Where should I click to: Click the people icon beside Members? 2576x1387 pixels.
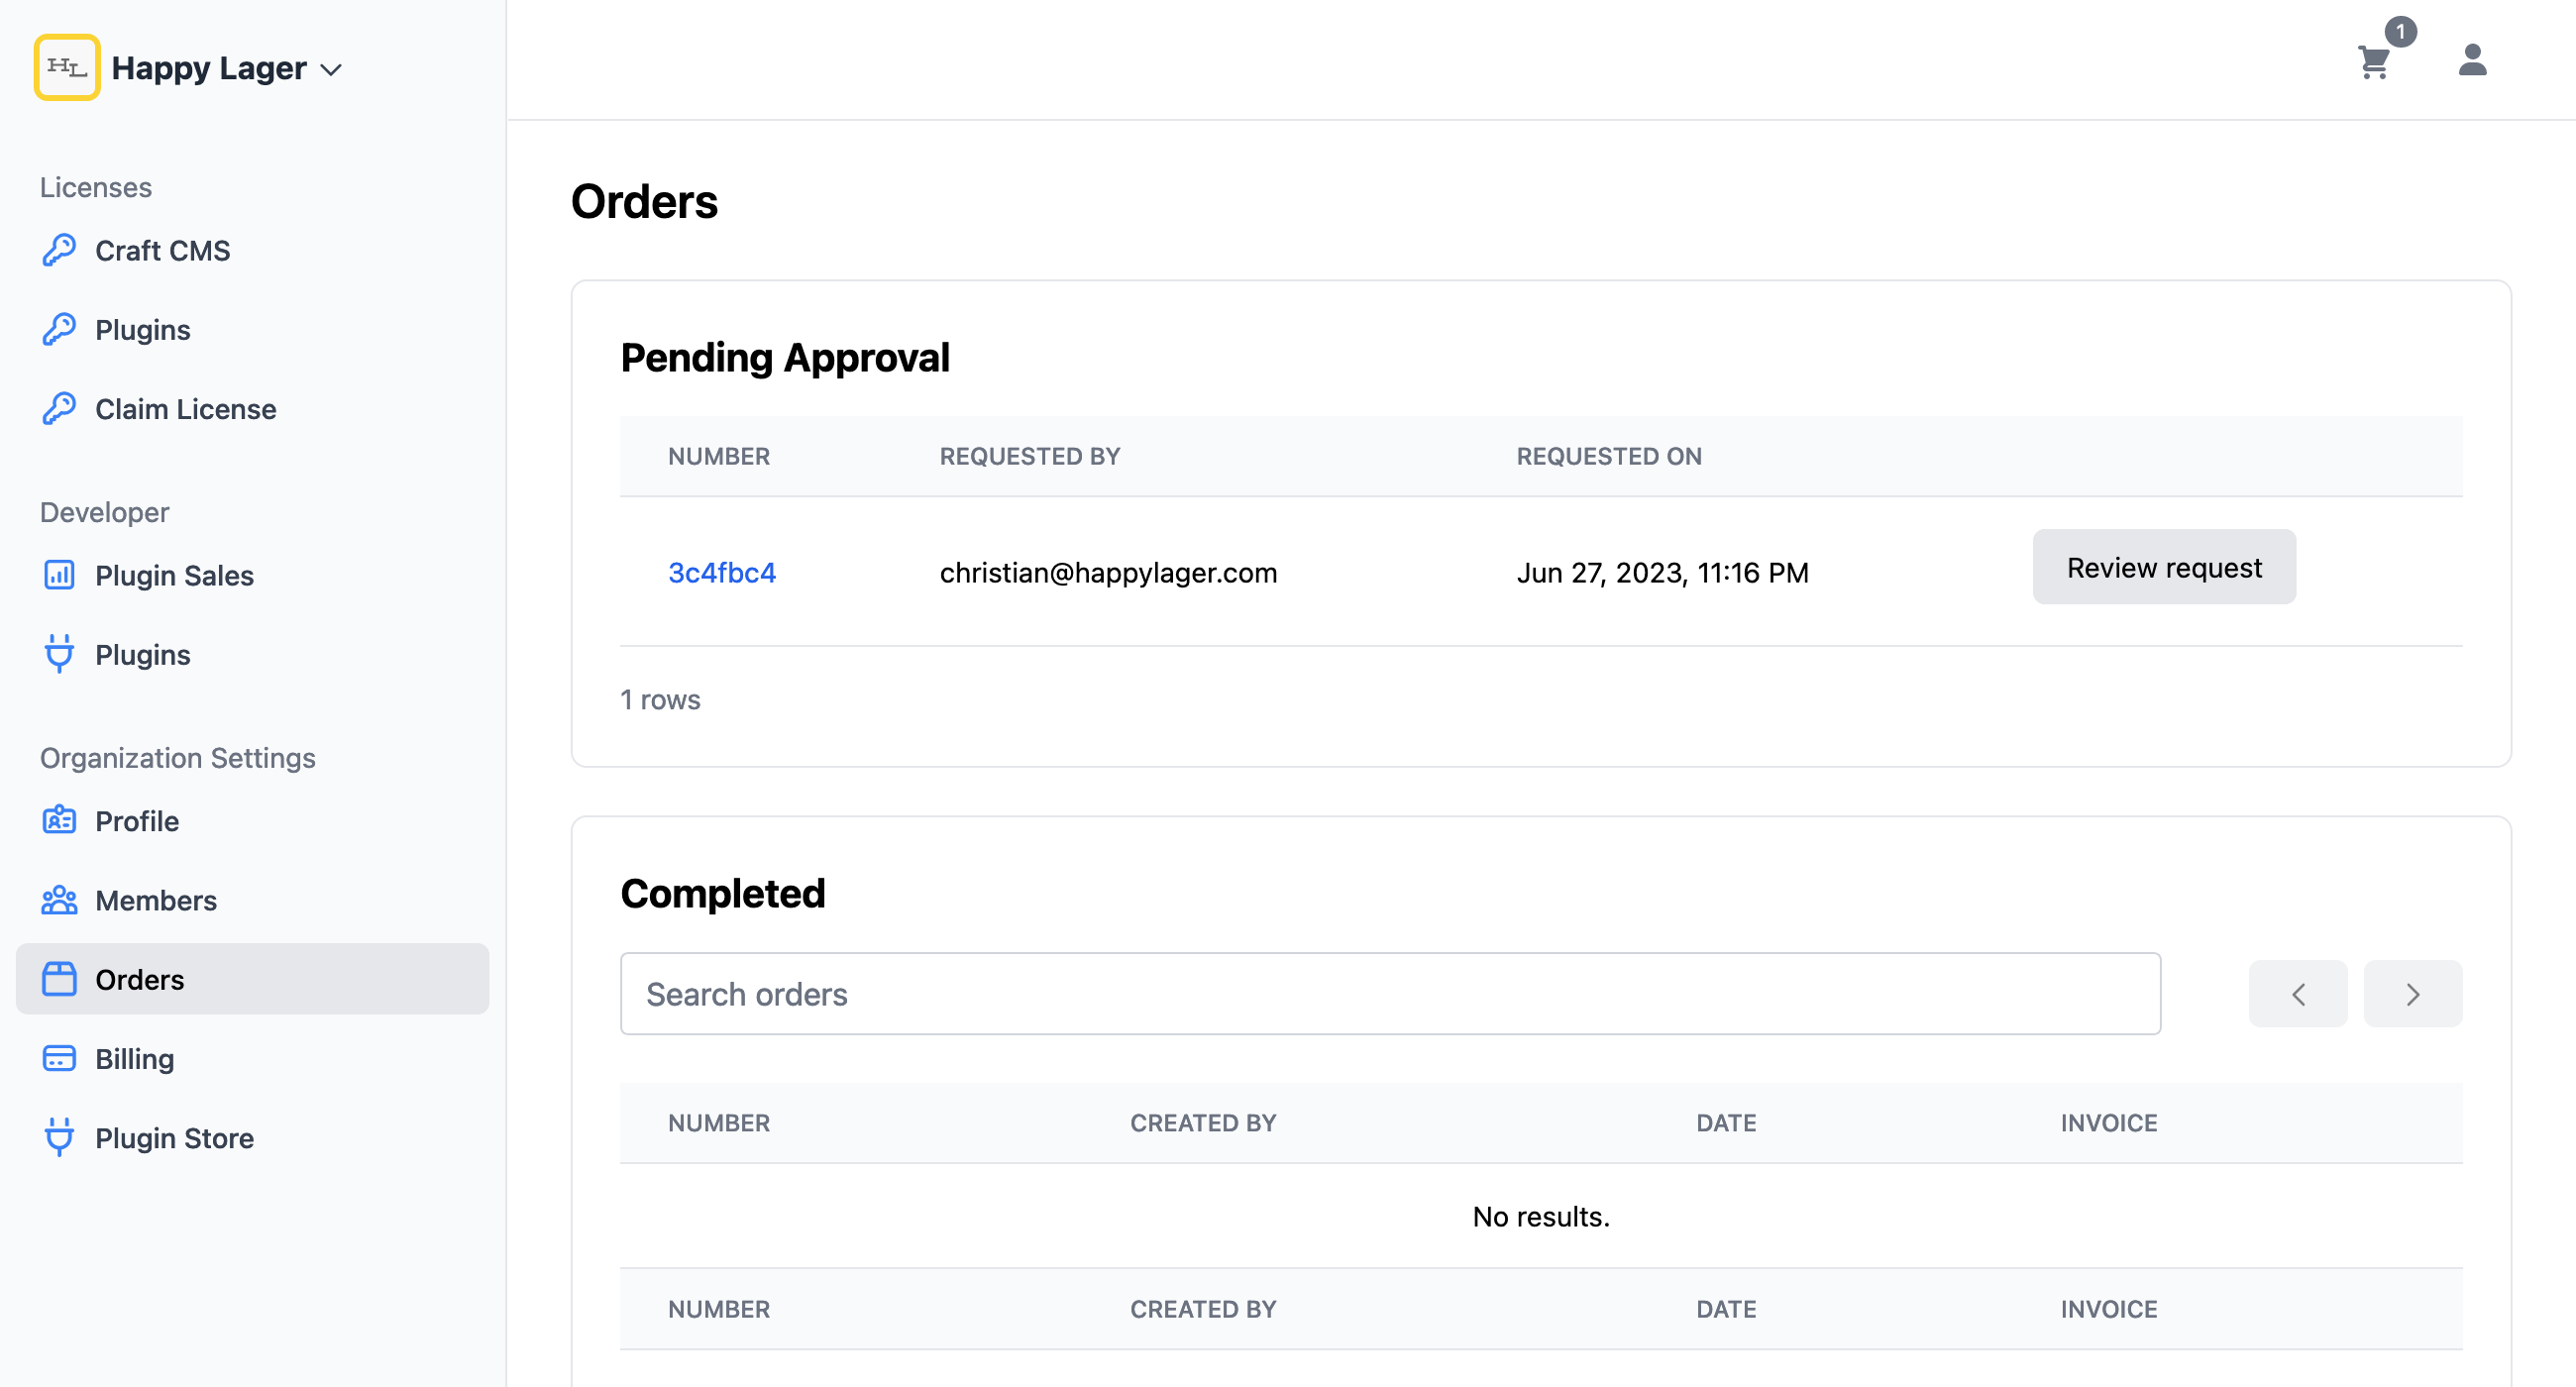[59, 900]
